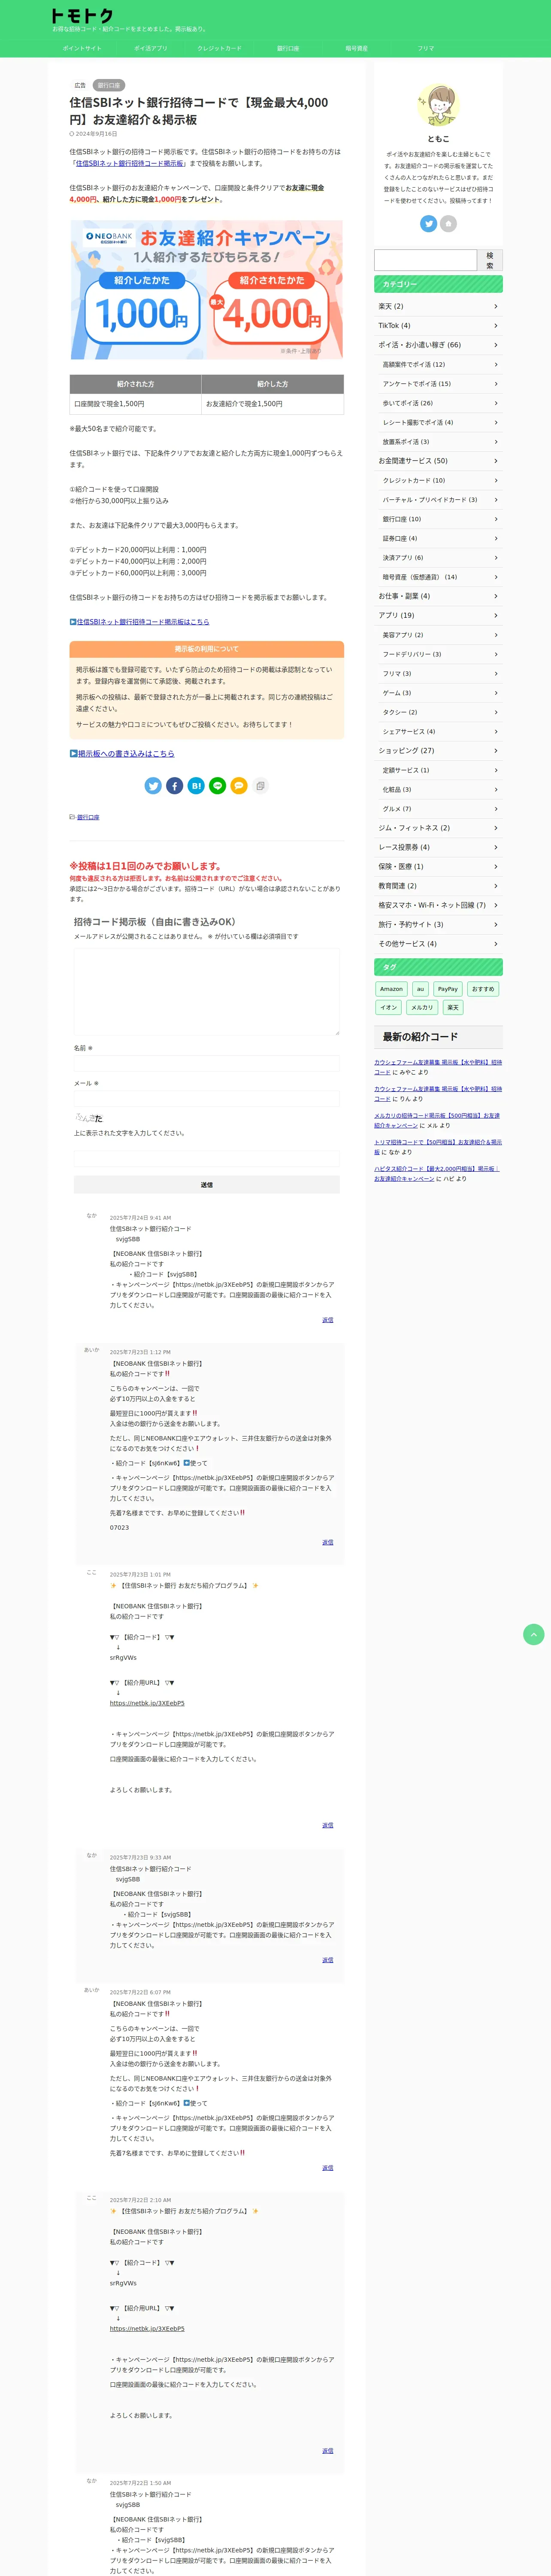Viewport: 551px width, 2576px height.
Task: Open the その他サービス (4) category
Action: (x=438, y=944)
